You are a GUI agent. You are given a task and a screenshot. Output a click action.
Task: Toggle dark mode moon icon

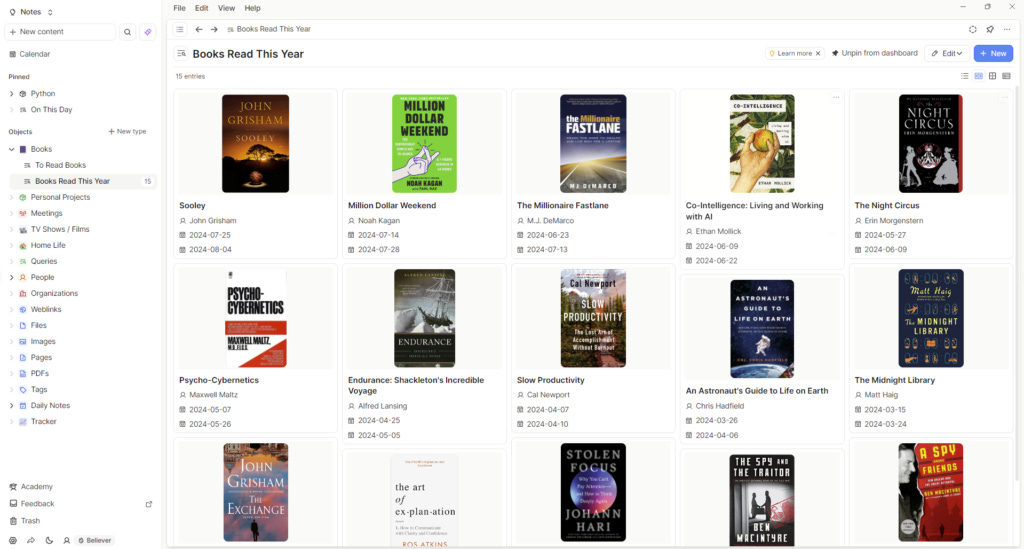[49, 541]
